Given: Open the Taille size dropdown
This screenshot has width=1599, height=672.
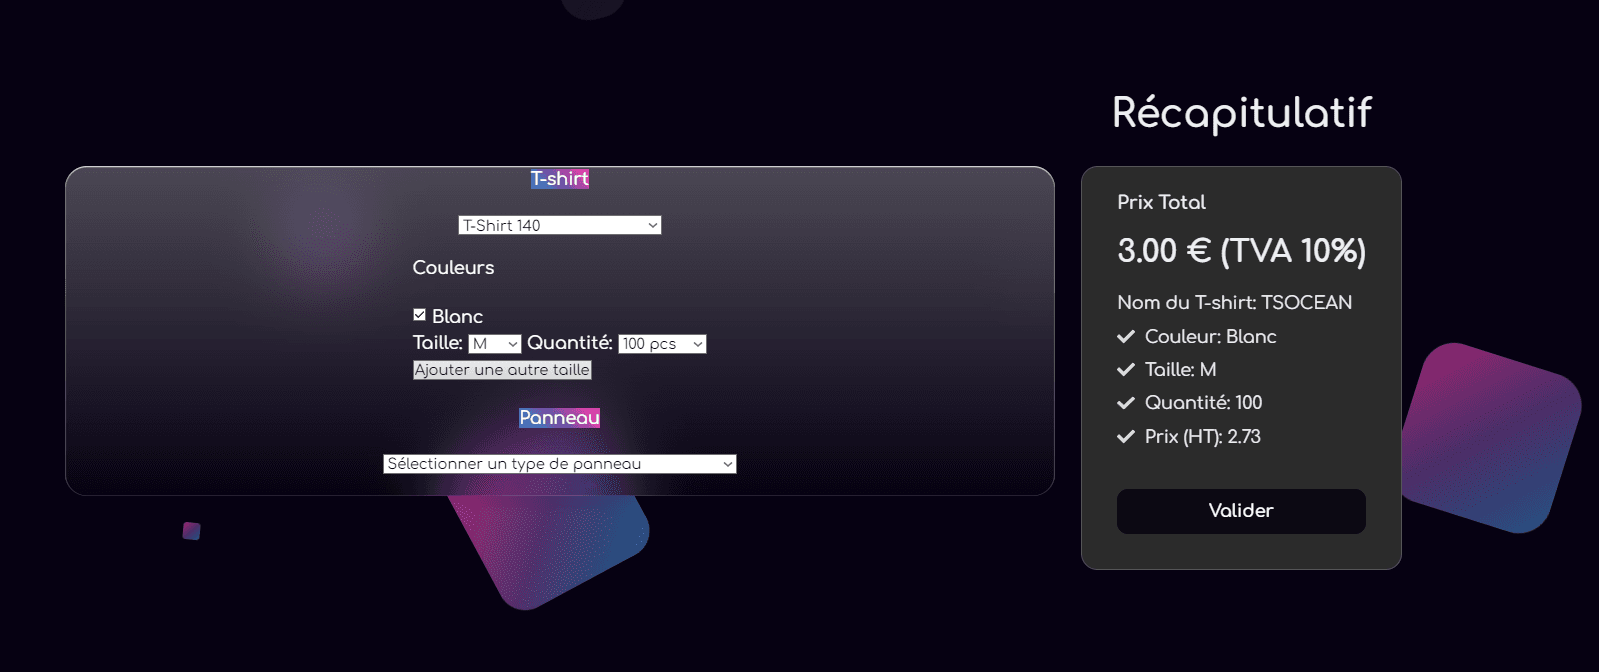Looking at the screenshot, I should click(495, 344).
